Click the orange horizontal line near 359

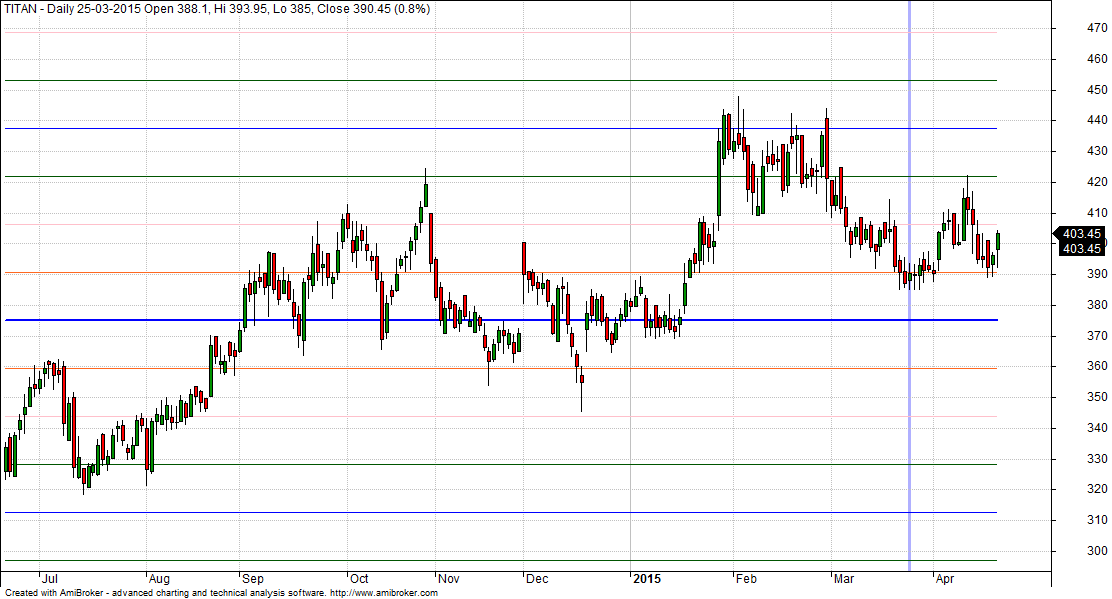click(300, 368)
